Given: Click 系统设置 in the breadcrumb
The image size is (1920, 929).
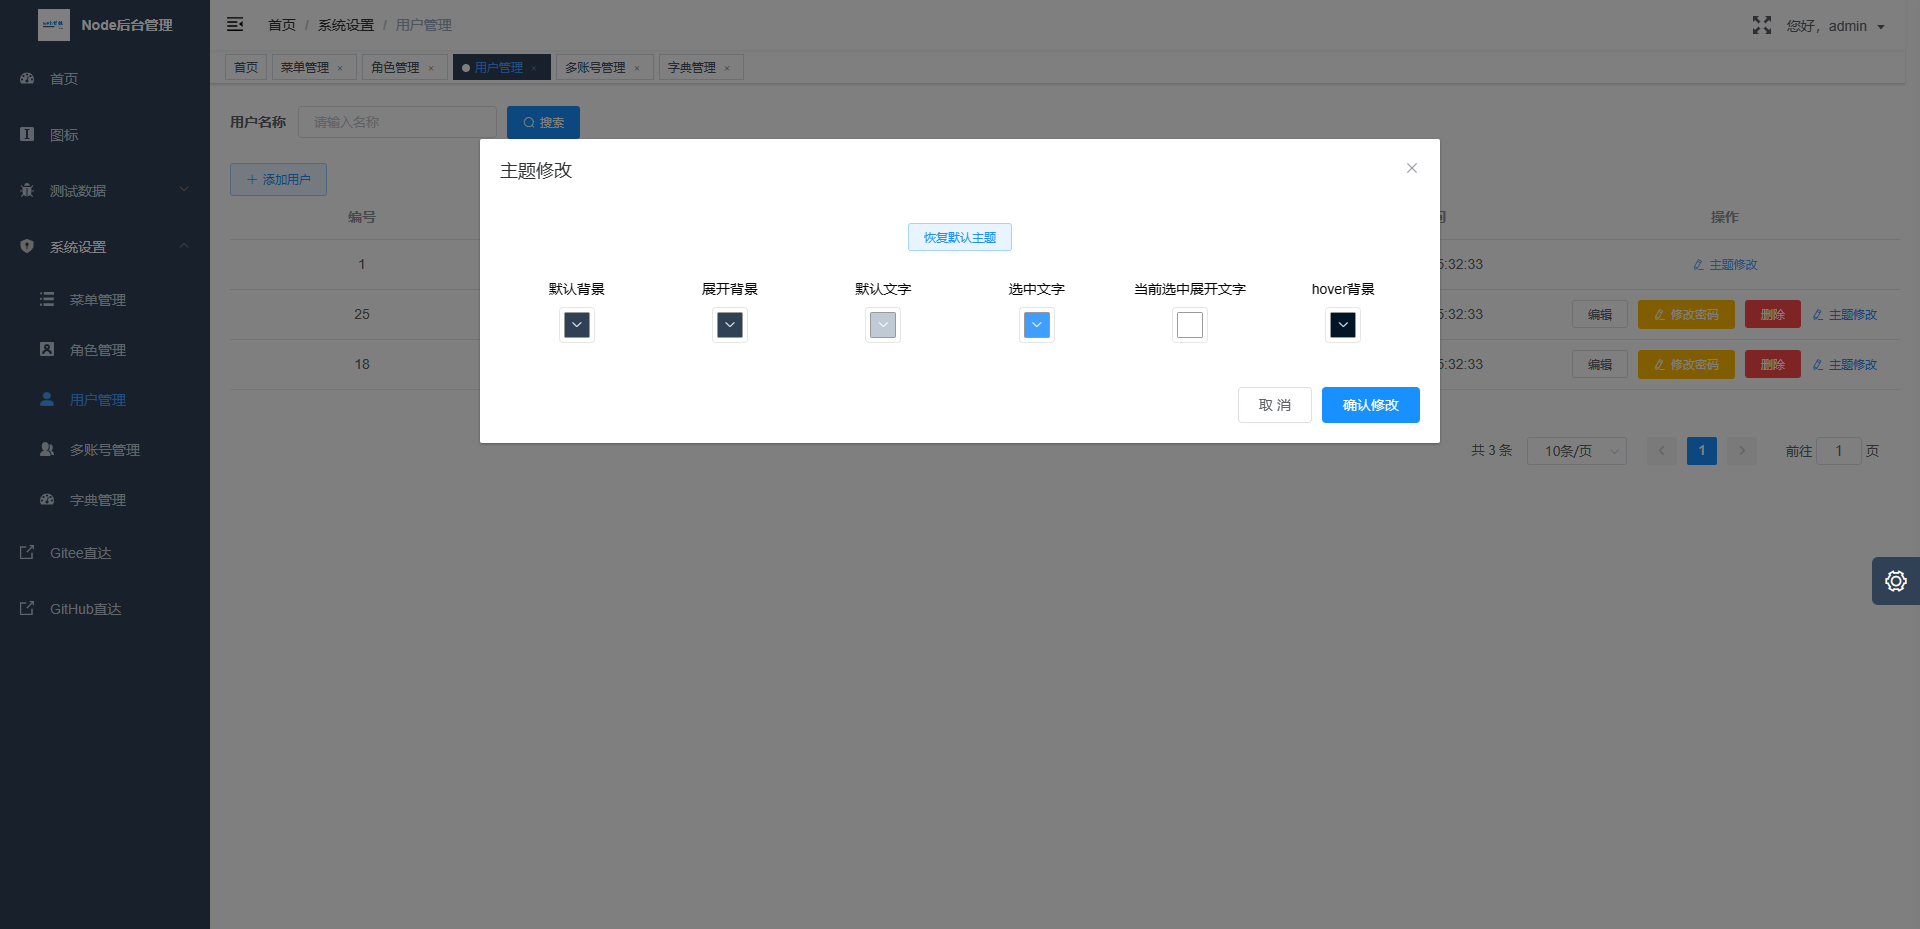Looking at the screenshot, I should (x=345, y=25).
